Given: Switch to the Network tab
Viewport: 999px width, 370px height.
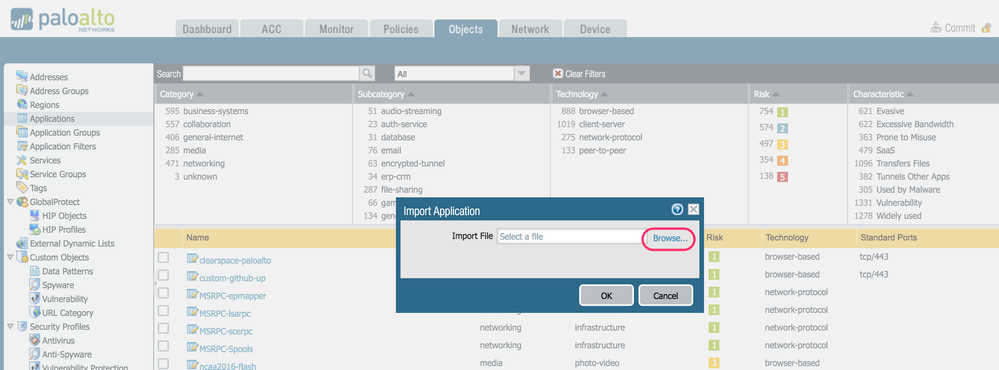Looking at the screenshot, I should tap(529, 29).
